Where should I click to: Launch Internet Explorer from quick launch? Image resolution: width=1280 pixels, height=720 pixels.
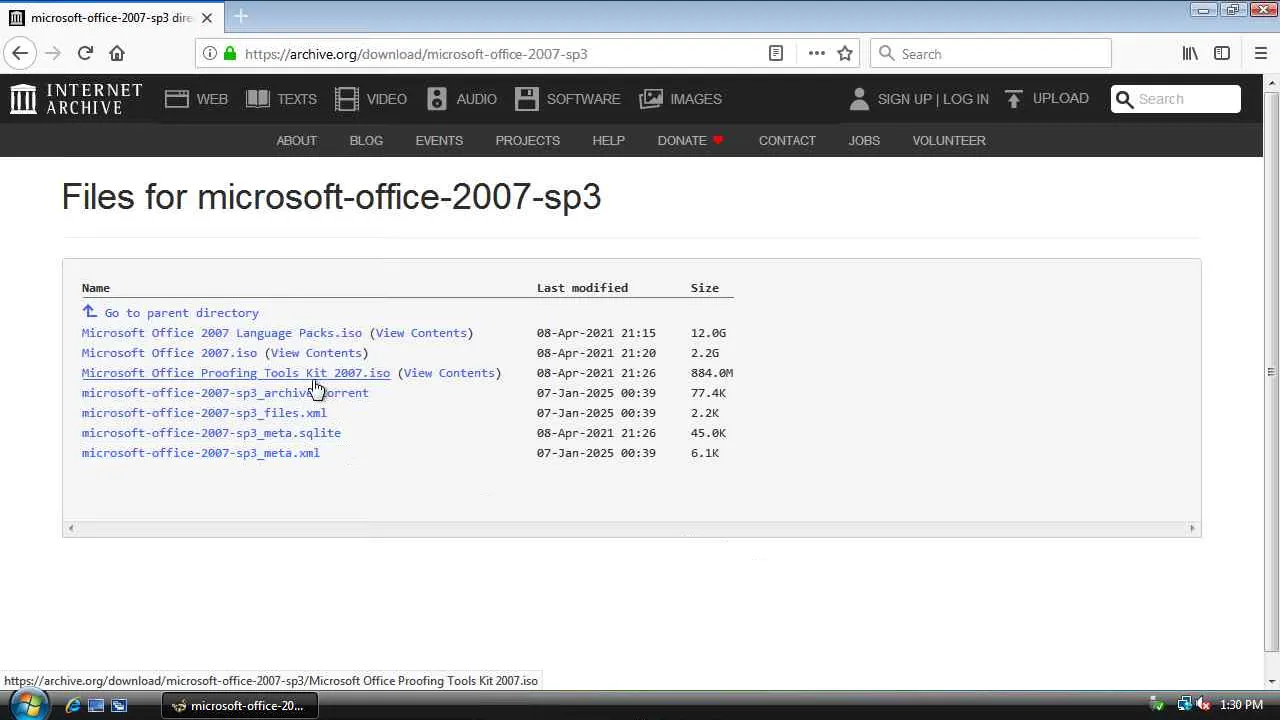(73, 706)
